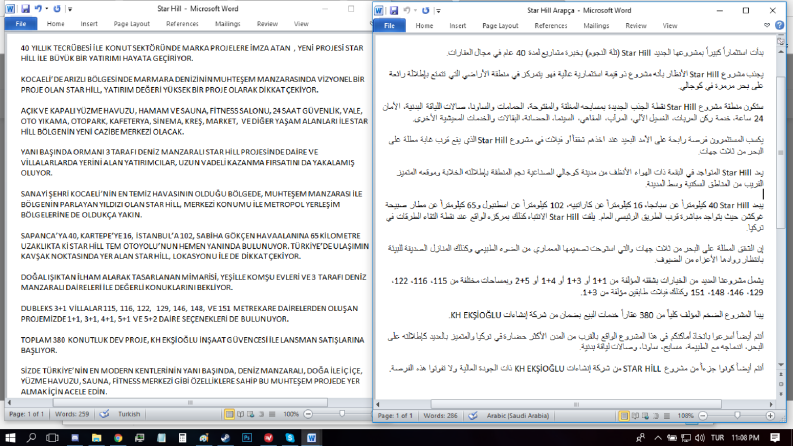
Task: Switch Arapça window to Web Layout view
Action: pyautogui.click(x=645, y=416)
